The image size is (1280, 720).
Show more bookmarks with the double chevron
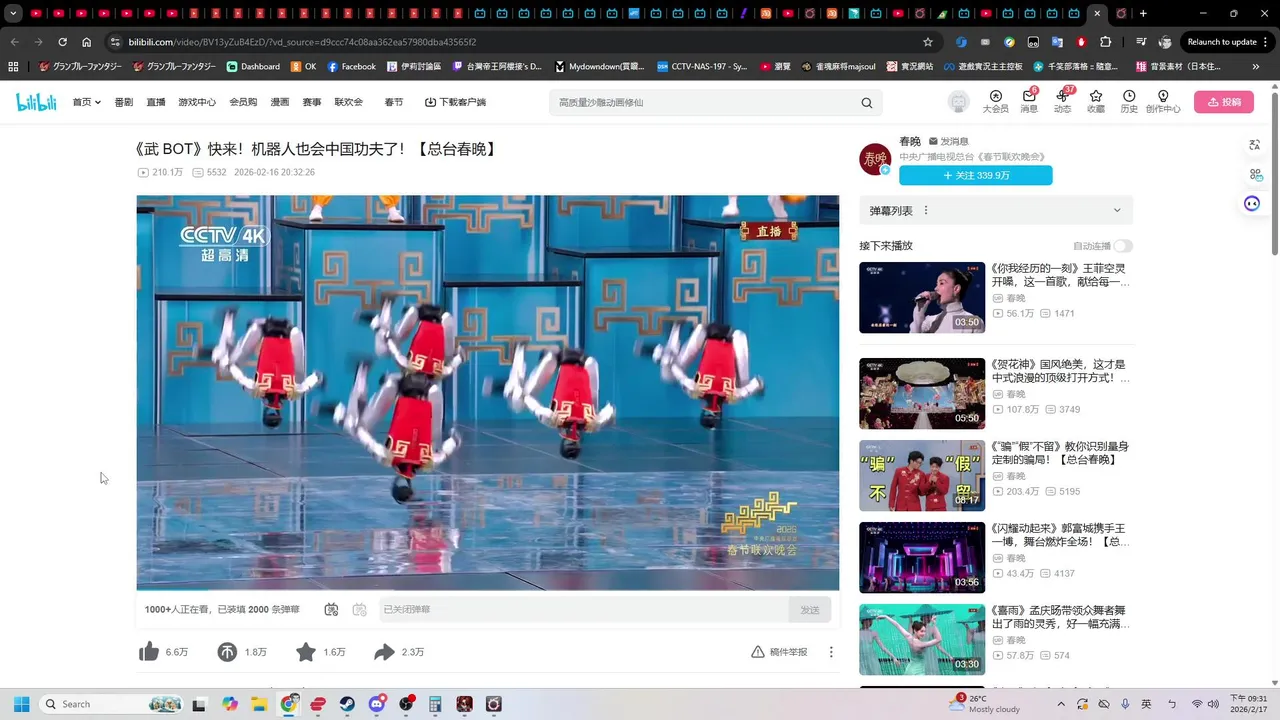pyautogui.click(x=1257, y=66)
